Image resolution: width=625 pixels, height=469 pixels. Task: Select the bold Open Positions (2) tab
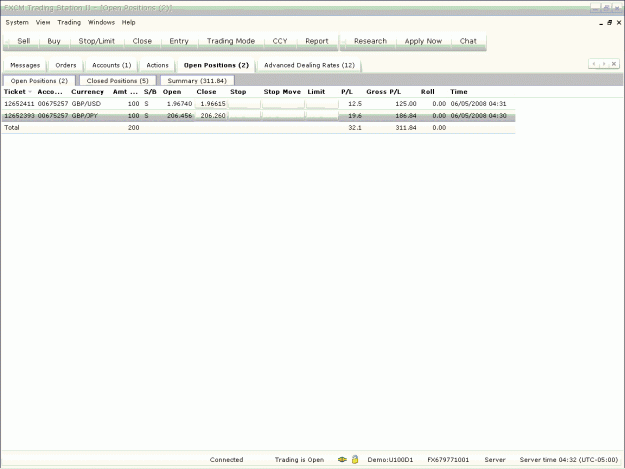[x=216, y=65]
